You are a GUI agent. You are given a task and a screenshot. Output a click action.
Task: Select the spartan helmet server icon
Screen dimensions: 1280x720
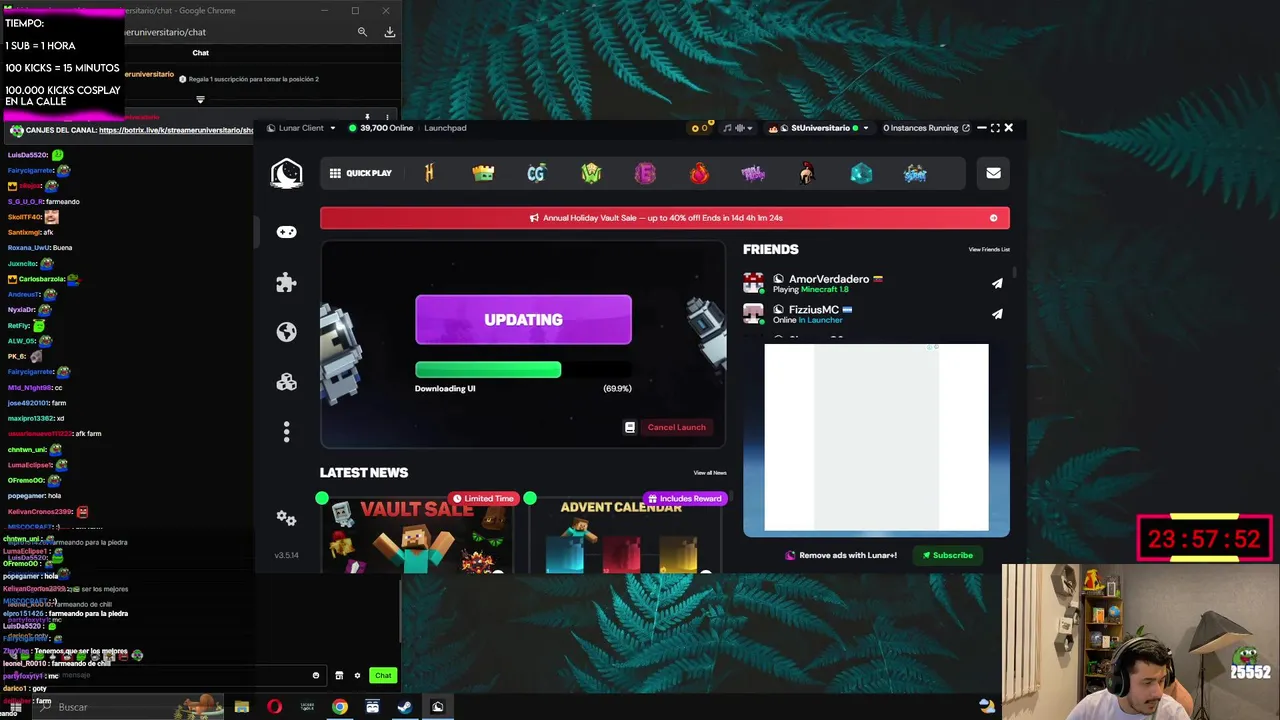(807, 173)
